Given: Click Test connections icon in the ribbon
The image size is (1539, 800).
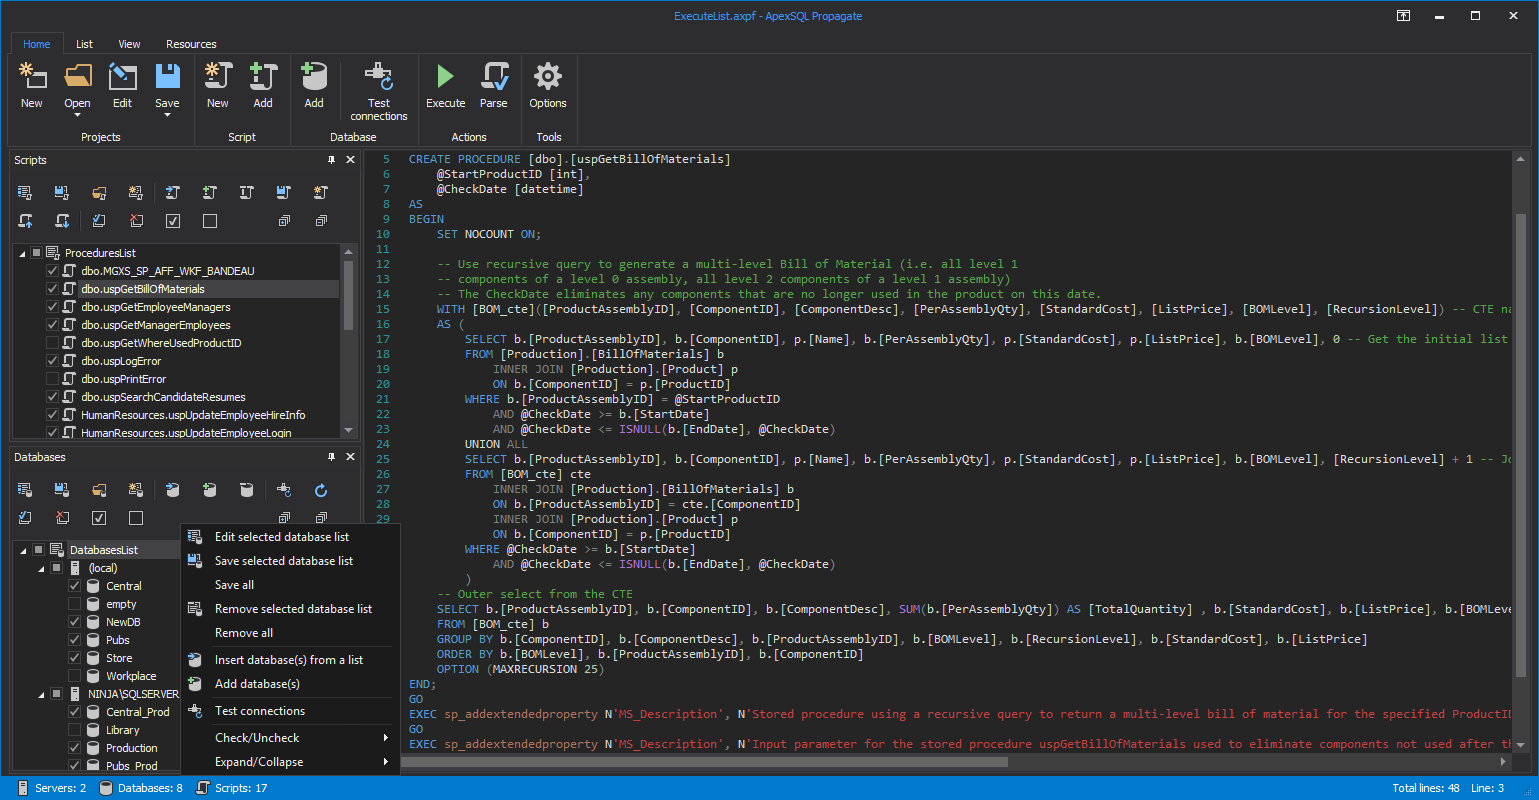Looking at the screenshot, I should [x=379, y=76].
